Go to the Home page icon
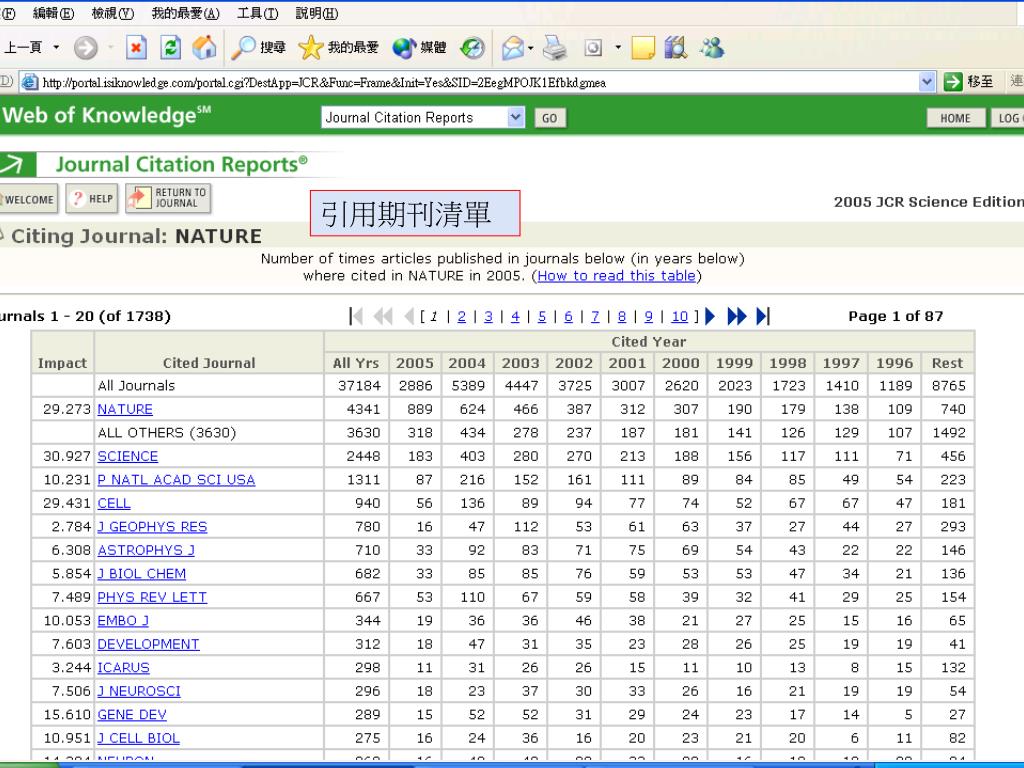This screenshot has width=1024, height=768. click(204, 47)
